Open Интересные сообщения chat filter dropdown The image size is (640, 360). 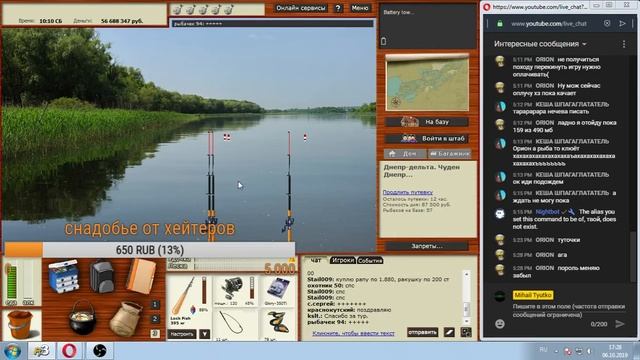pos(540,44)
